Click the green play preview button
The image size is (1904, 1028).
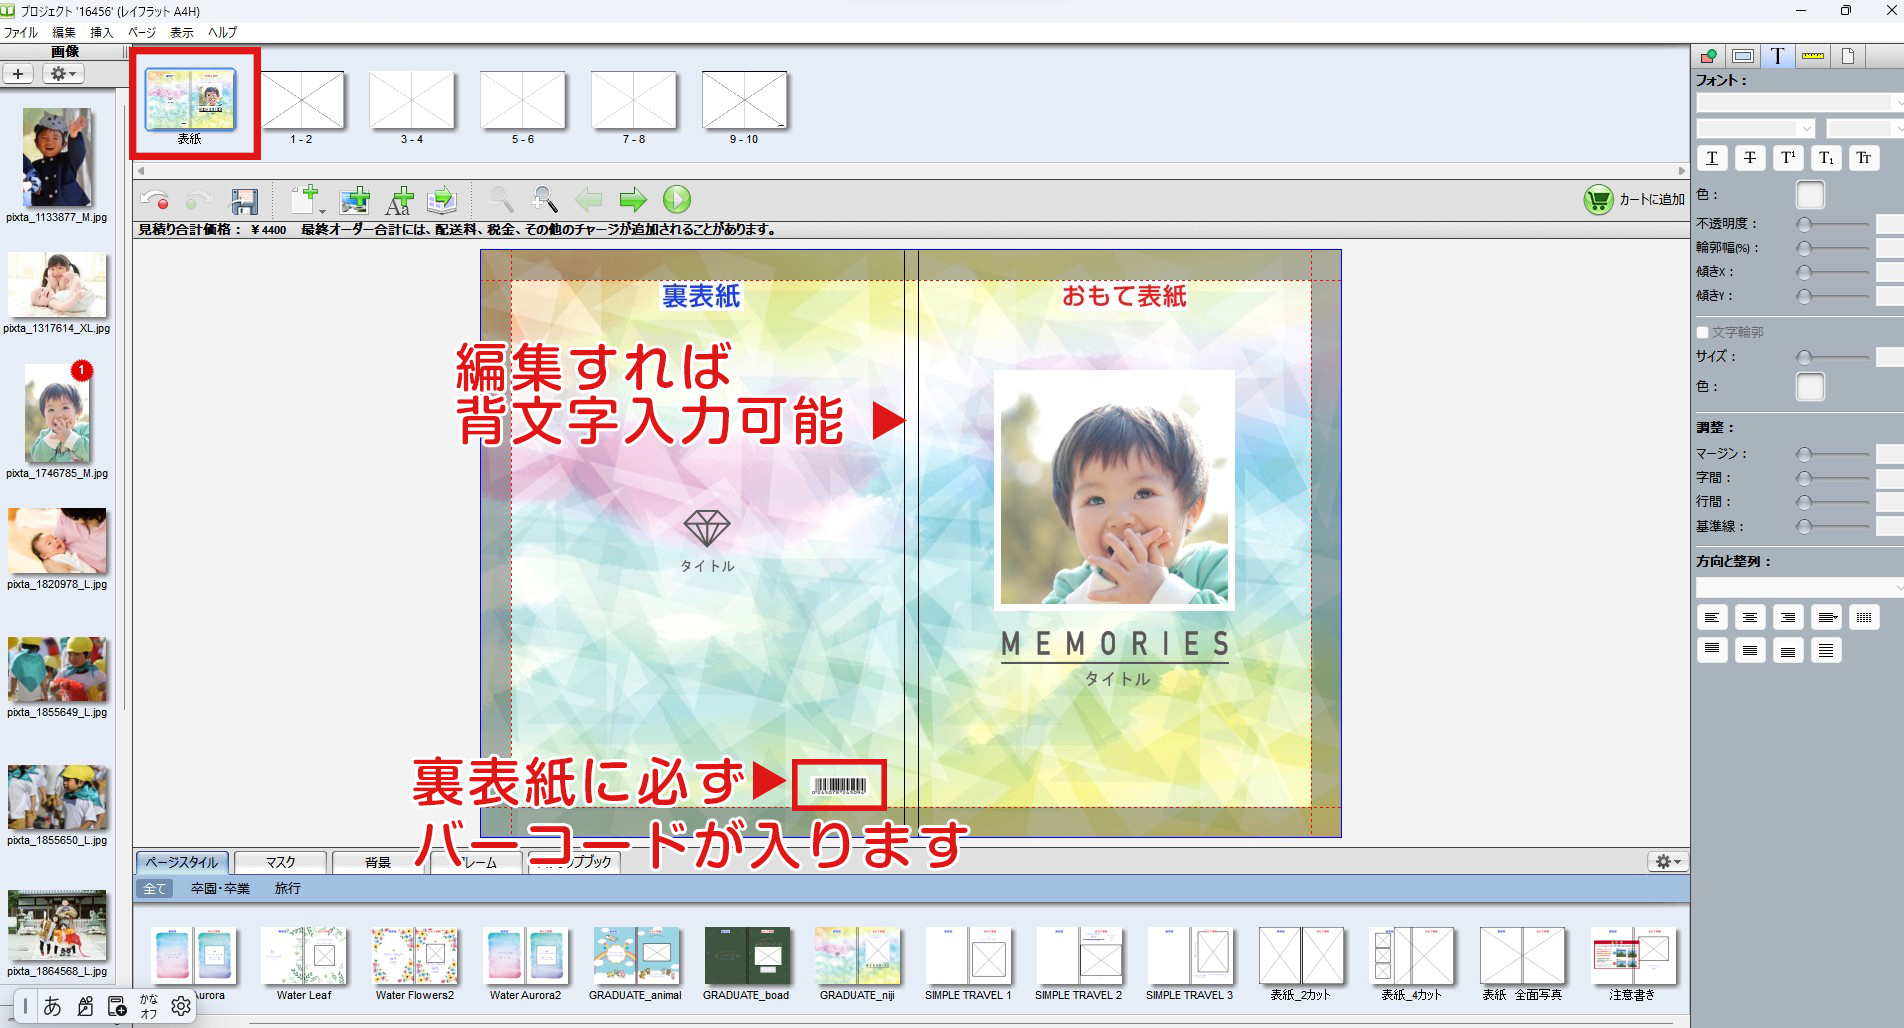click(x=677, y=199)
